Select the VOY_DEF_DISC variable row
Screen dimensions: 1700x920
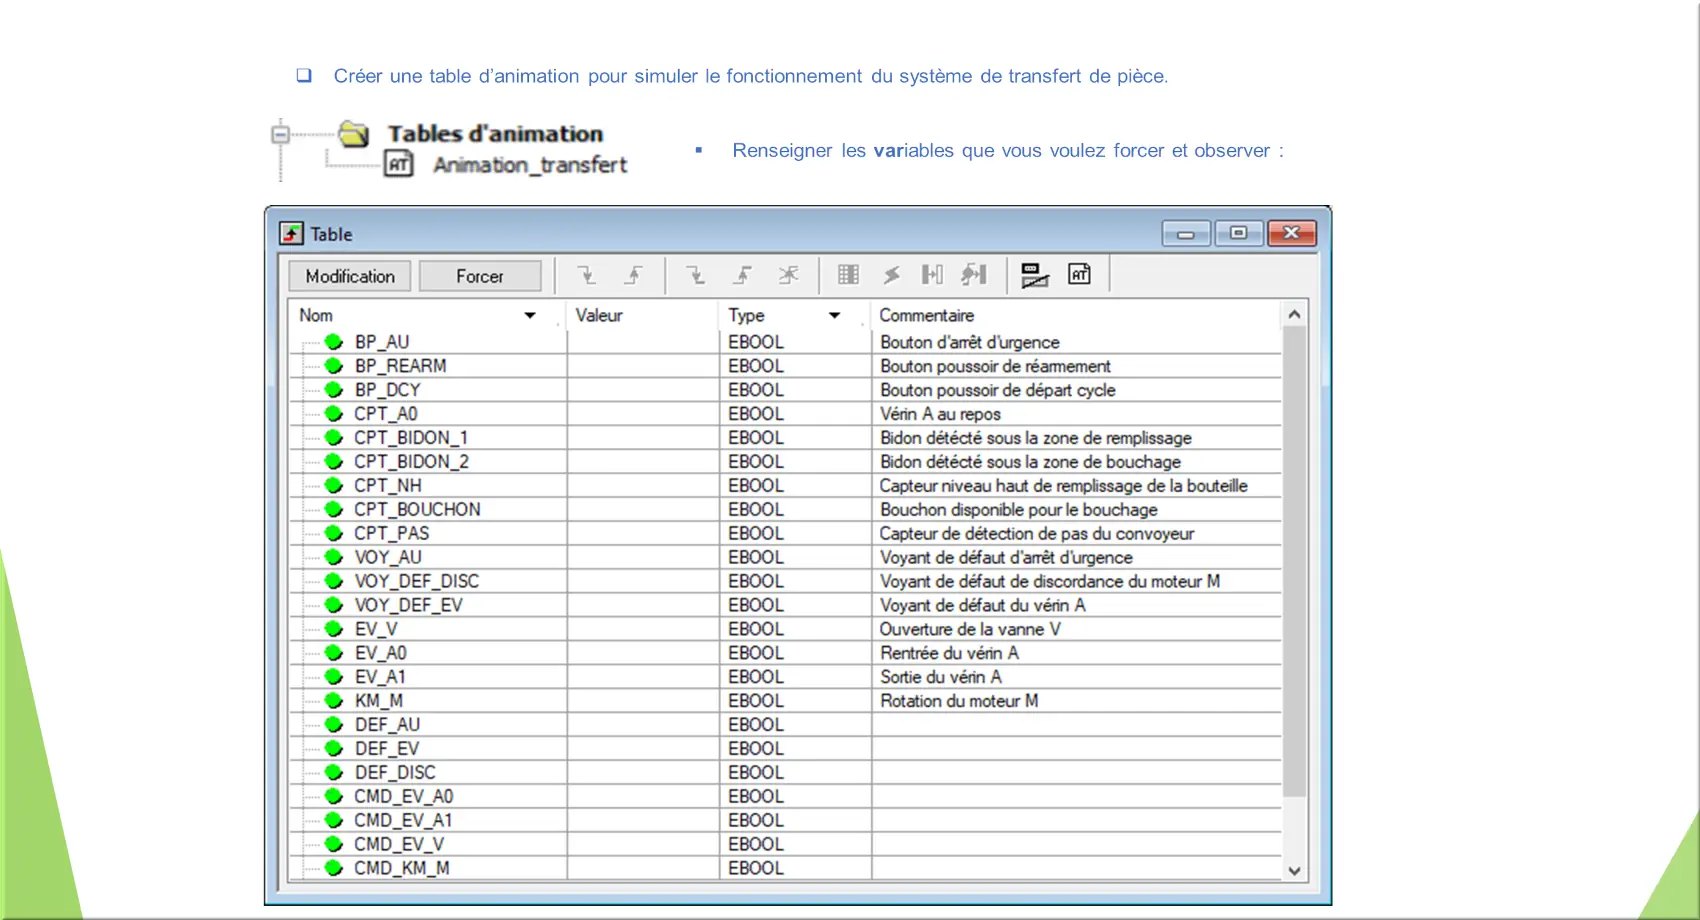click(785, 582)
